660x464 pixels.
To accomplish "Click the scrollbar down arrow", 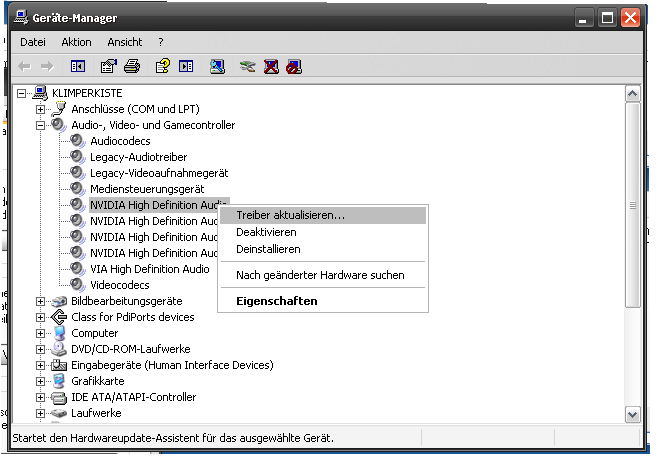I will [632, 414].
